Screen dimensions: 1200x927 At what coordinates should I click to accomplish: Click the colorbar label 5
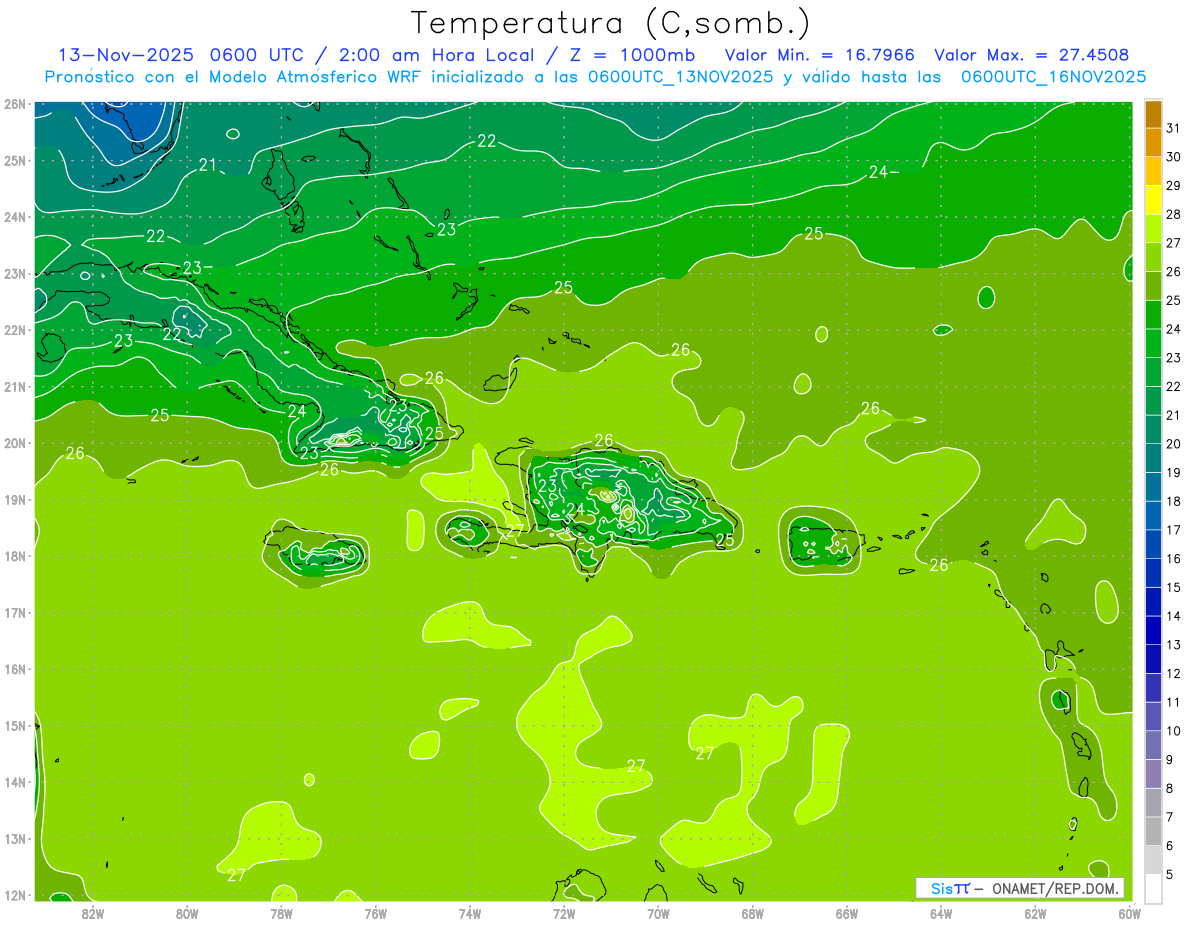point(1171,875)
